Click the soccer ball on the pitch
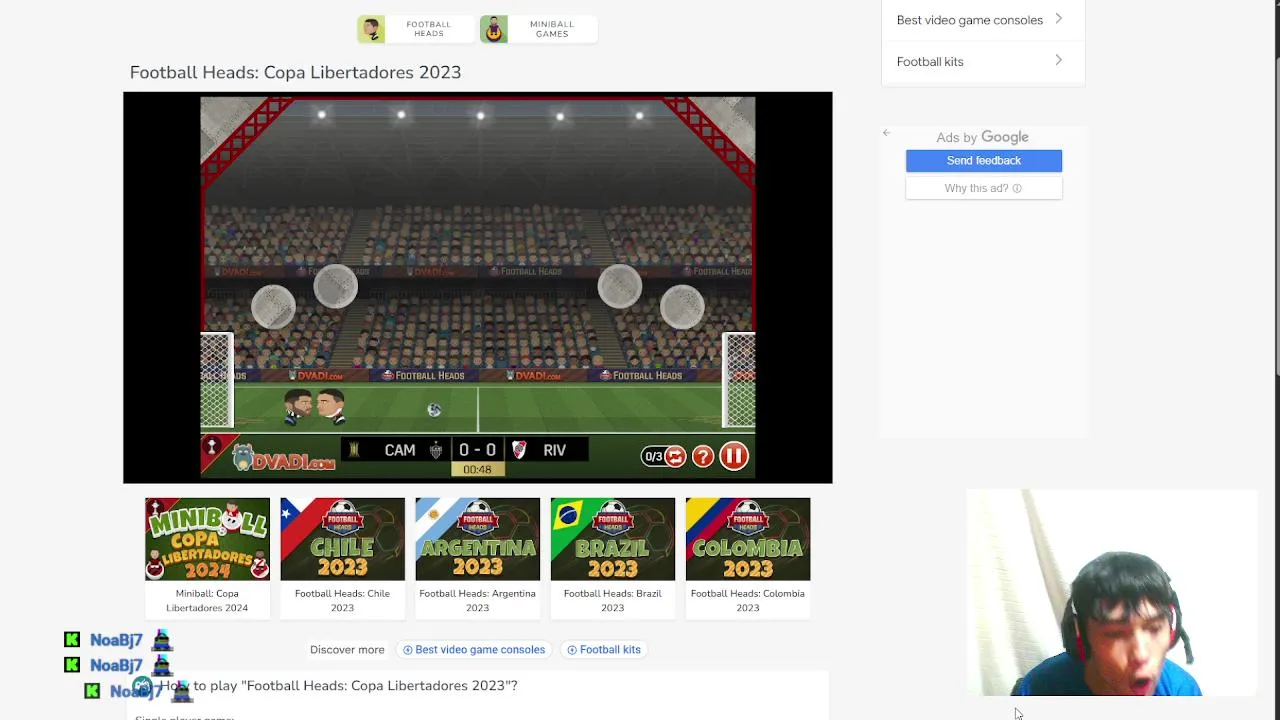This screenshot has width=1280, height=720. tap(434, 410)
